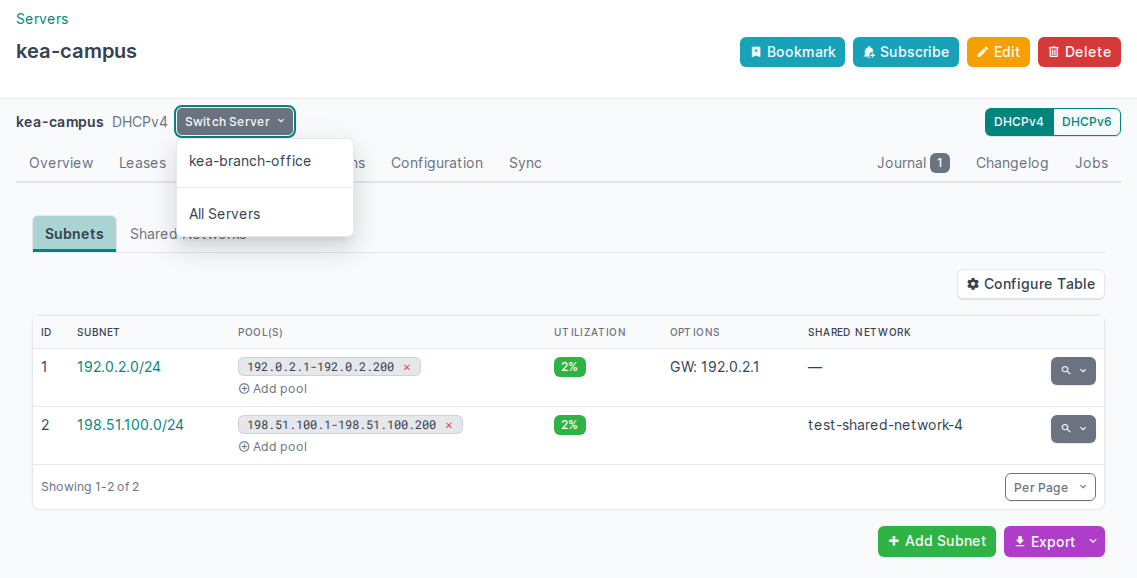Viewport: 1137px width, 578px height.
Task: Add pool to subnet 192.0.2.0/24
Action: (273, 389)
